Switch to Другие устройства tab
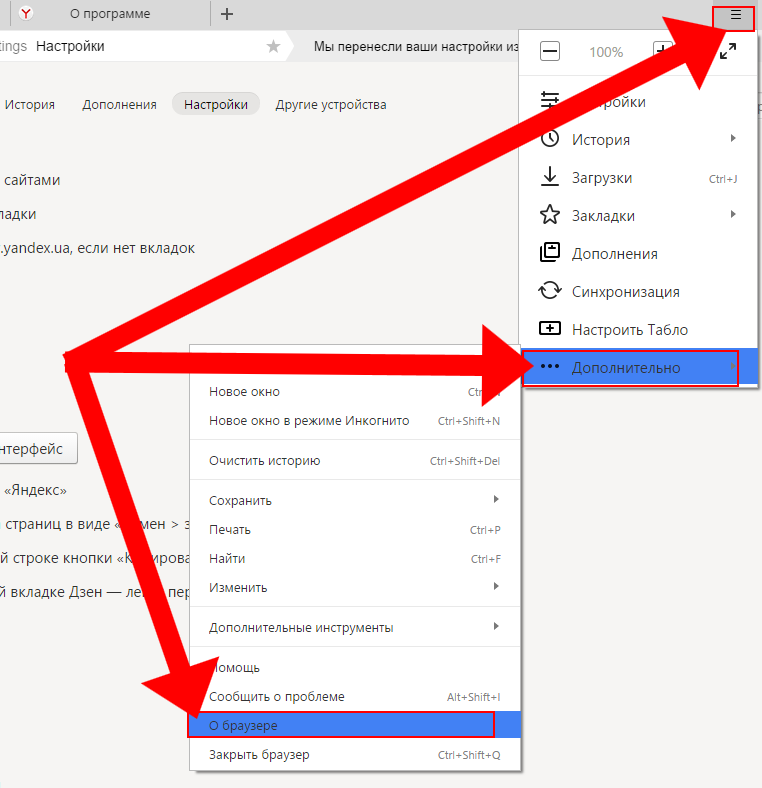This screenshot has width=762, height=788. click(330, 104)
